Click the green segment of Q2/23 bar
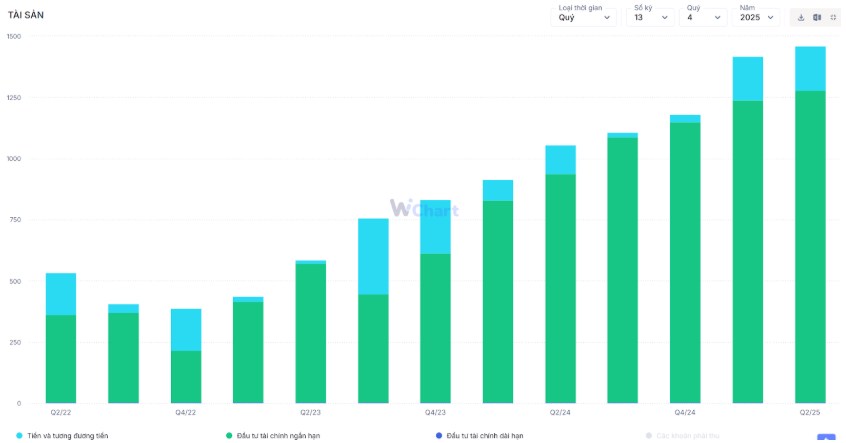The image size is (846, 443). click(311, 333)
